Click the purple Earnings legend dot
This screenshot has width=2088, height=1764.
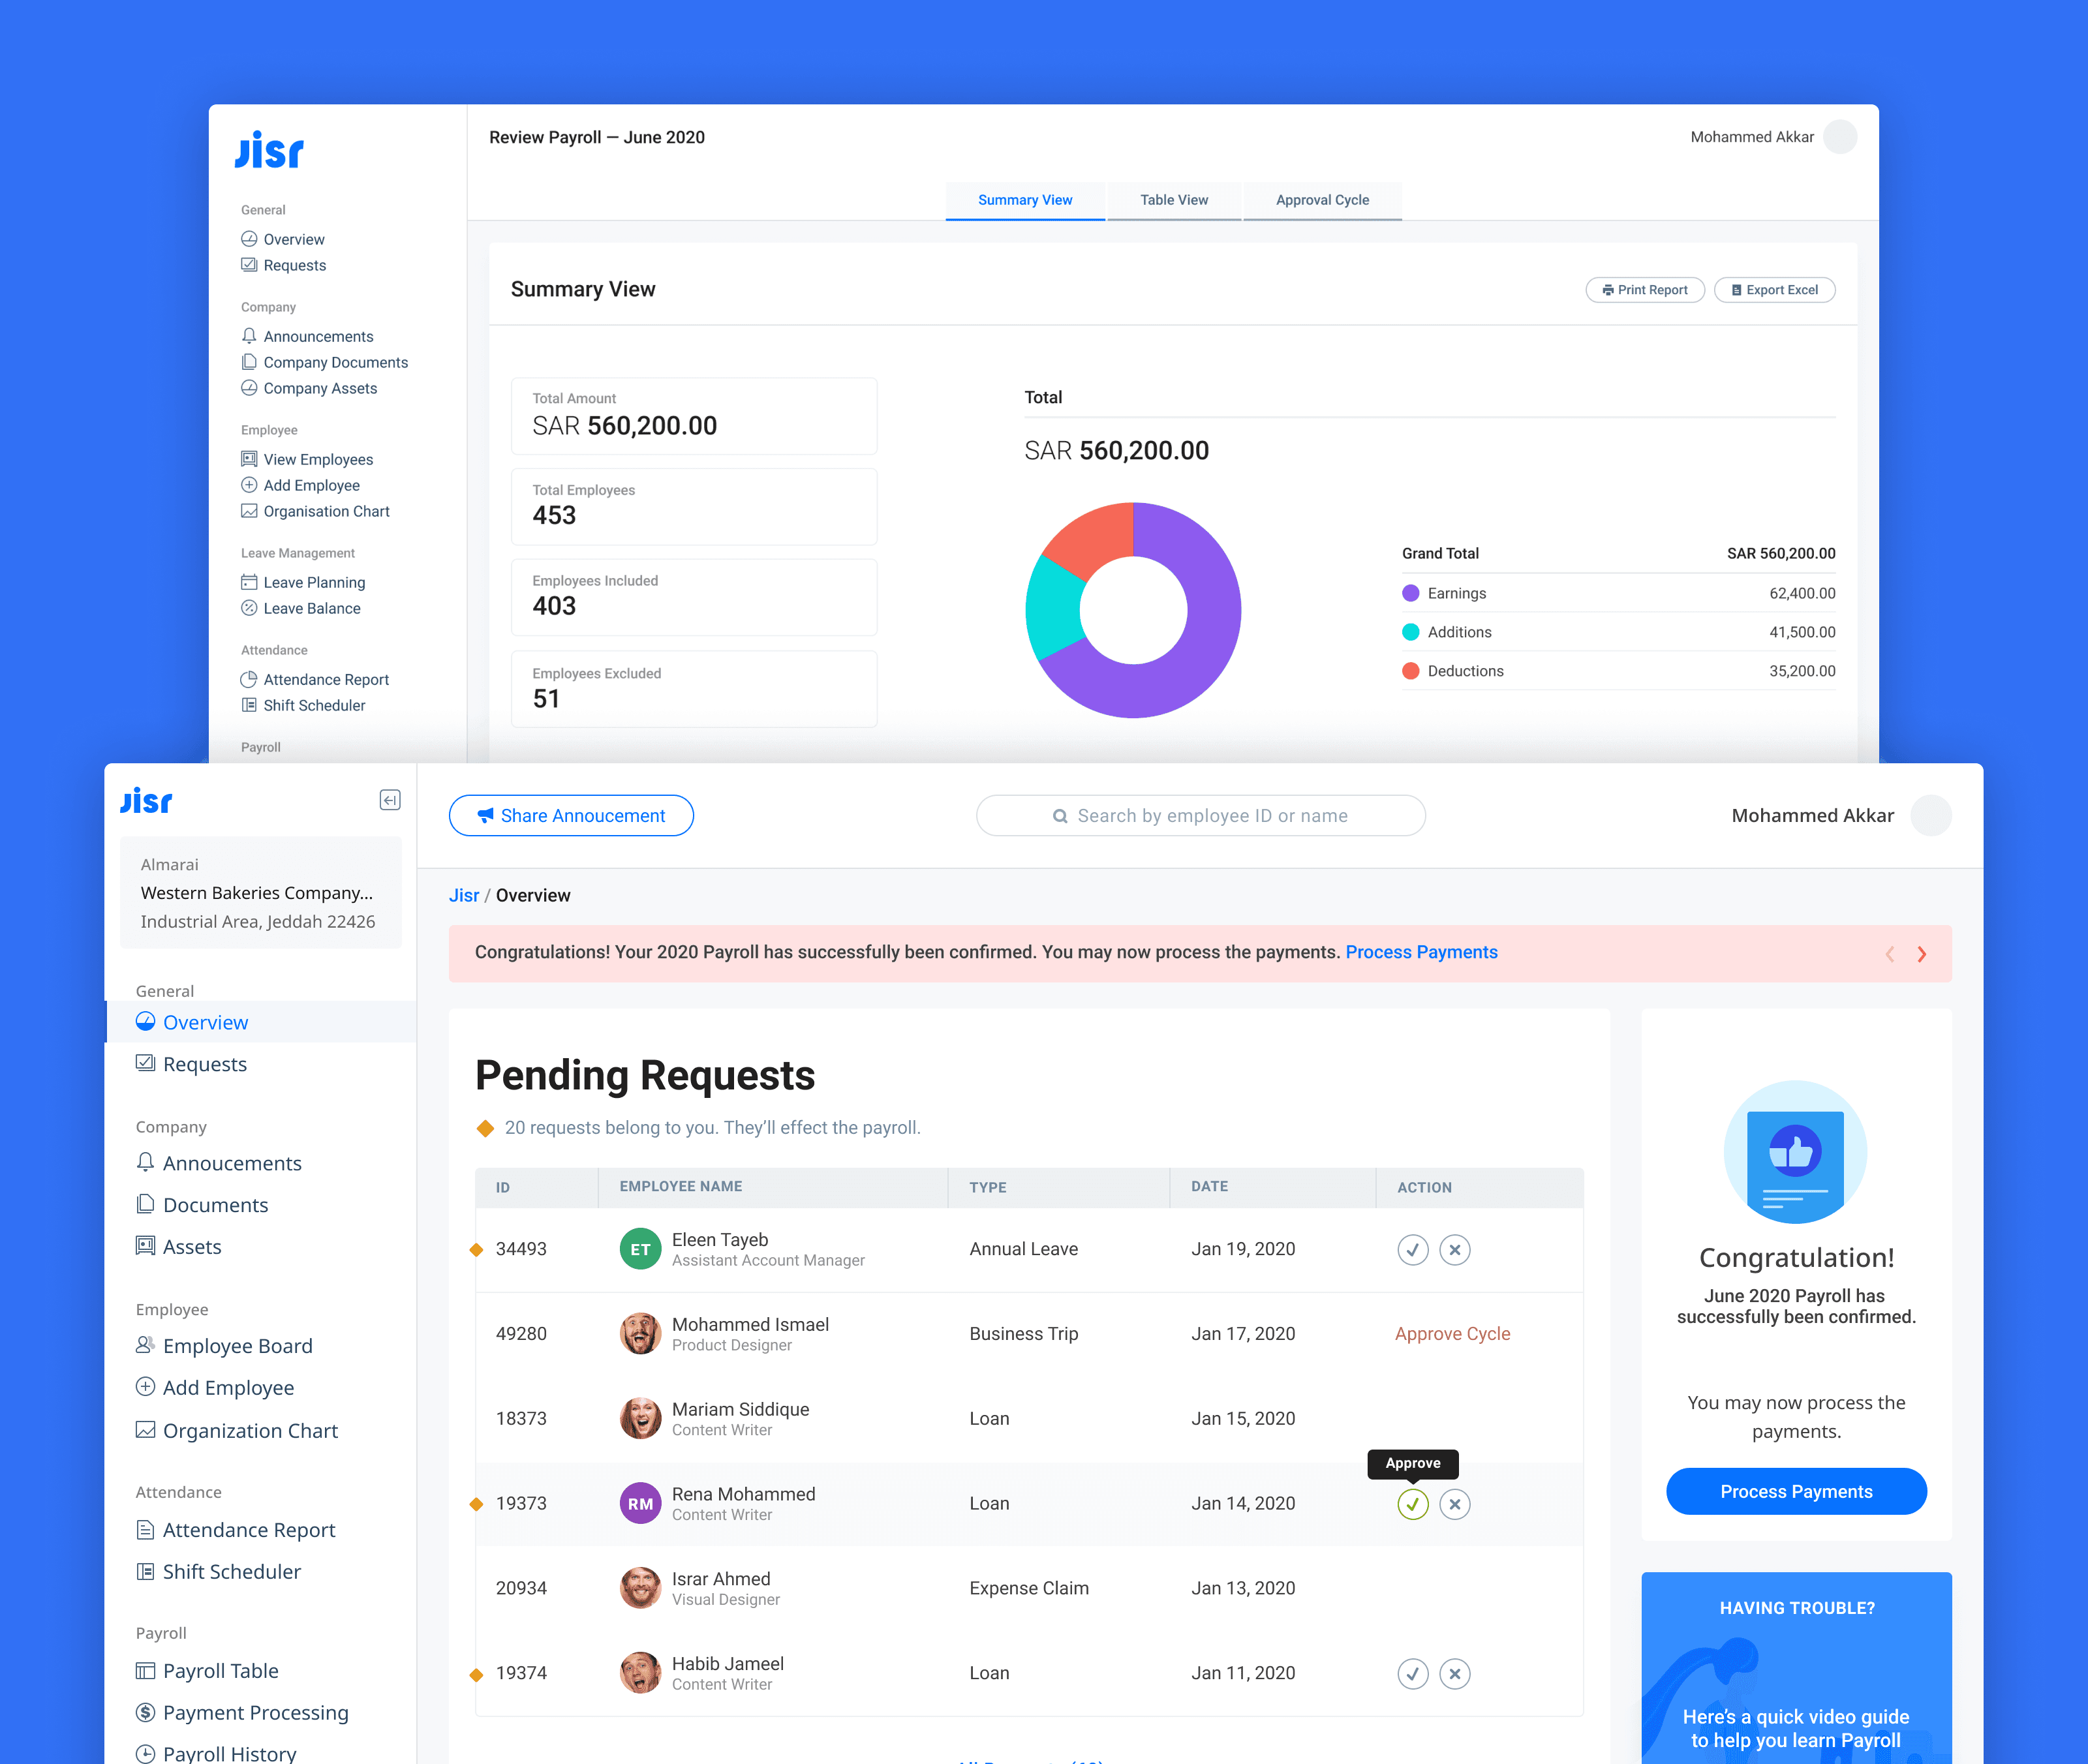pyautogui.click(x=1410, y=593)
